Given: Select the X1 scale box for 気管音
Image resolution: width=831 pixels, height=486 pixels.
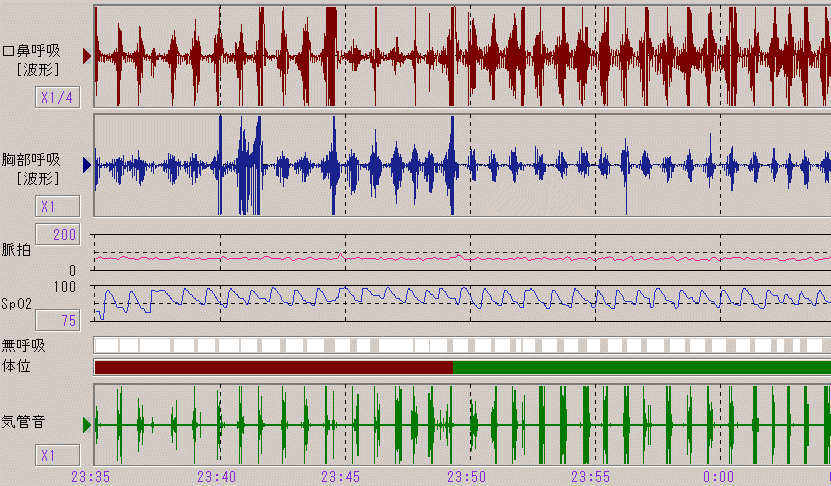Looking at the screenshot, I should pos(58,455).
